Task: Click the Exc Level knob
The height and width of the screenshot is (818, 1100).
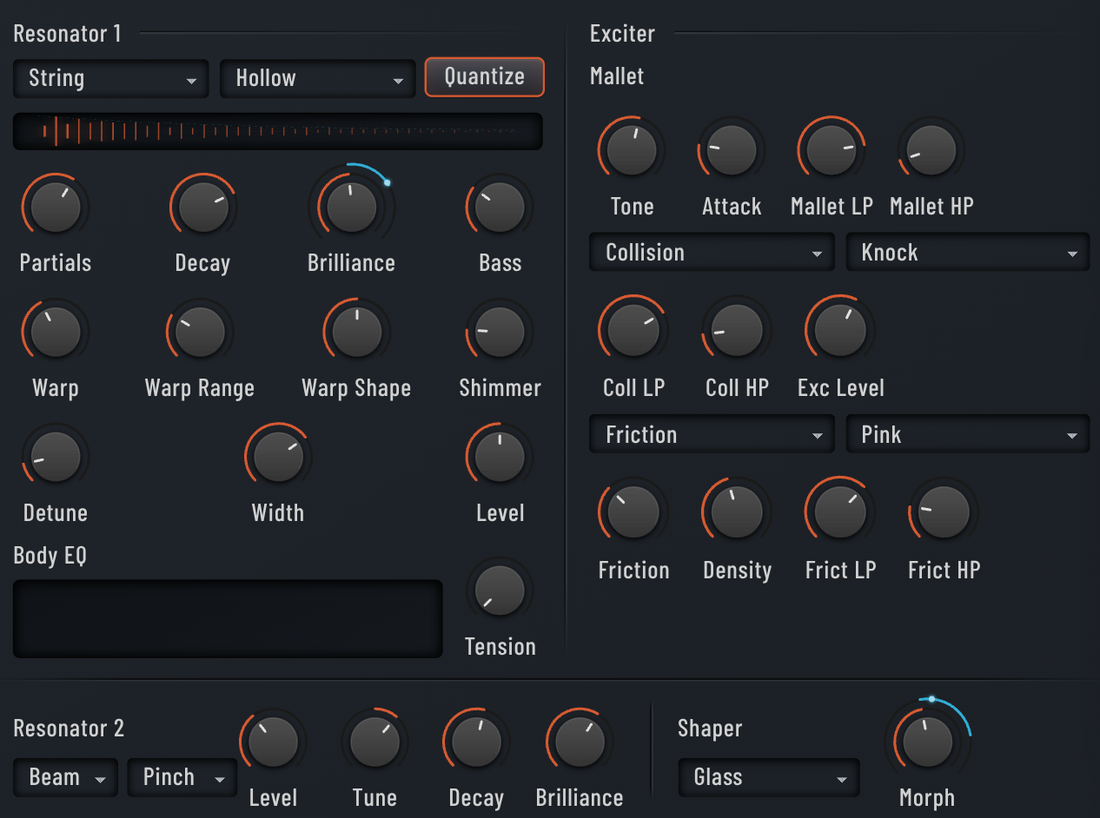Action: point(840,330)
